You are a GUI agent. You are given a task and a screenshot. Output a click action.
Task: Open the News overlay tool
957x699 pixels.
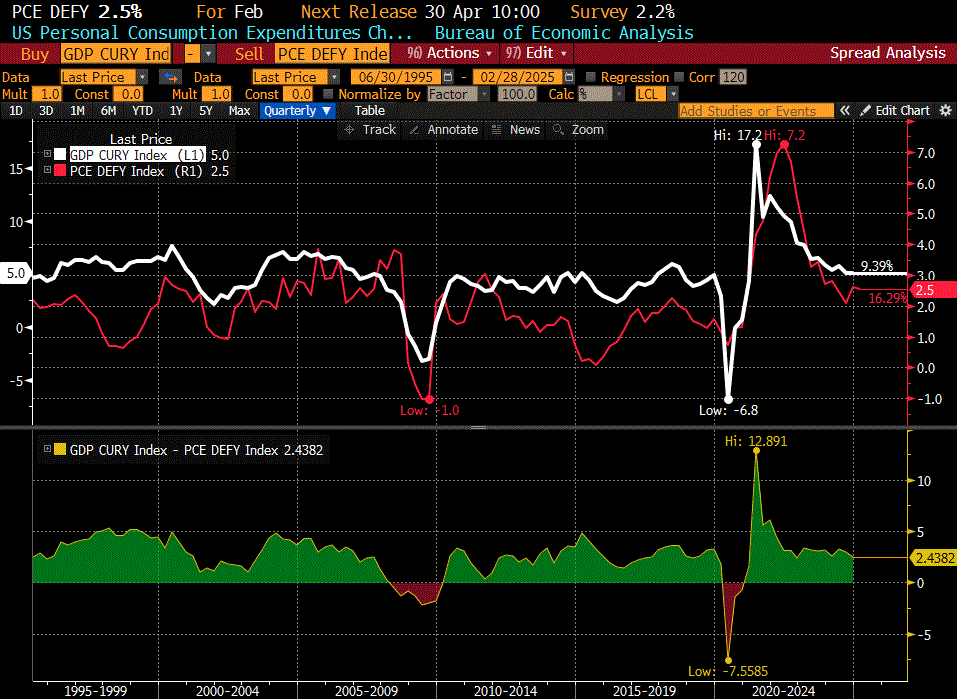coord(516,129)
